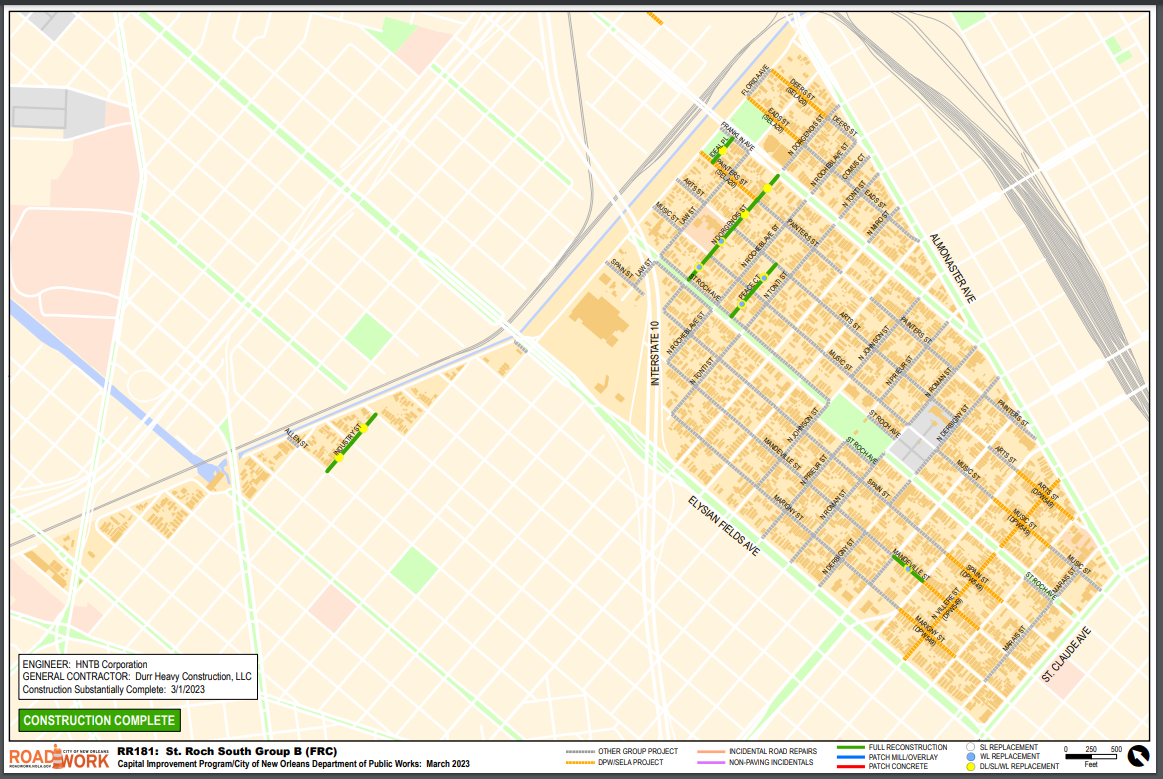Click the 'FRANKLIN AVE' street label
The width and height of the screenshot is (1163, 779).
pyautogui.click(x=738, y=137)
